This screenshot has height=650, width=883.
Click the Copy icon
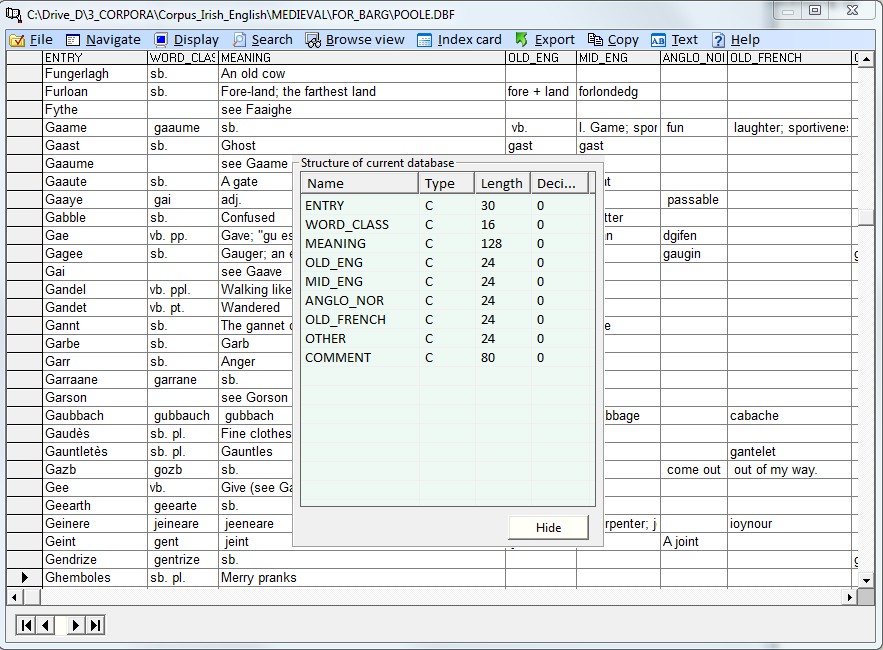595,40
